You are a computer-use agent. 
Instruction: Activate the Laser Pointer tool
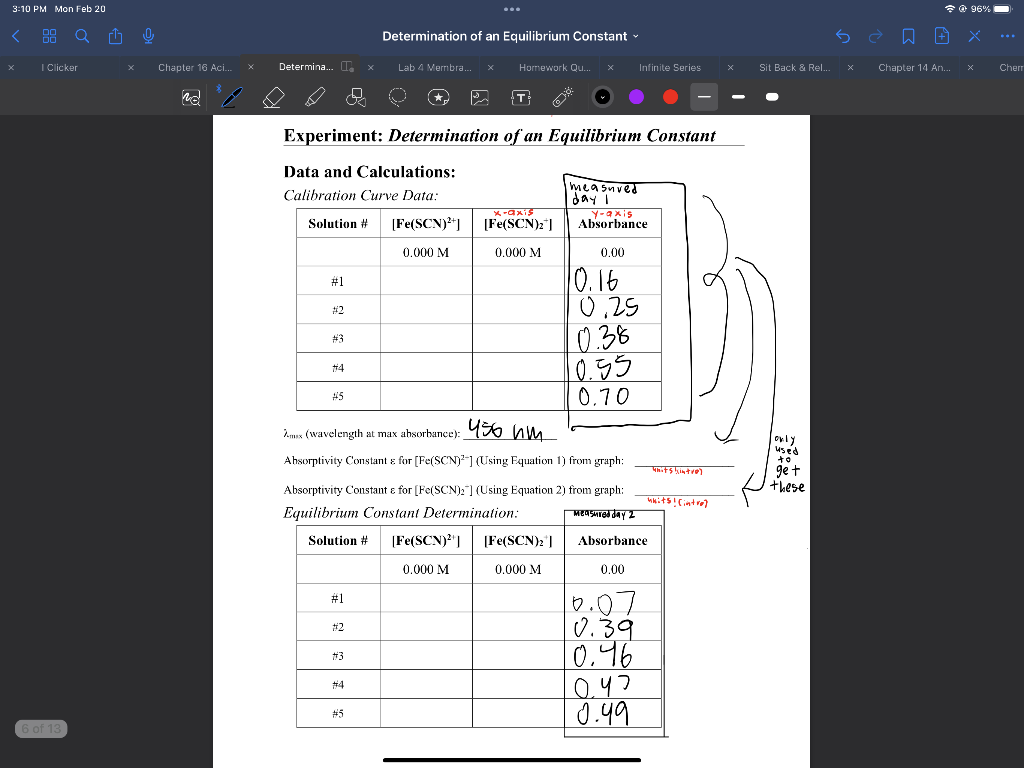[x=561, y=97]
